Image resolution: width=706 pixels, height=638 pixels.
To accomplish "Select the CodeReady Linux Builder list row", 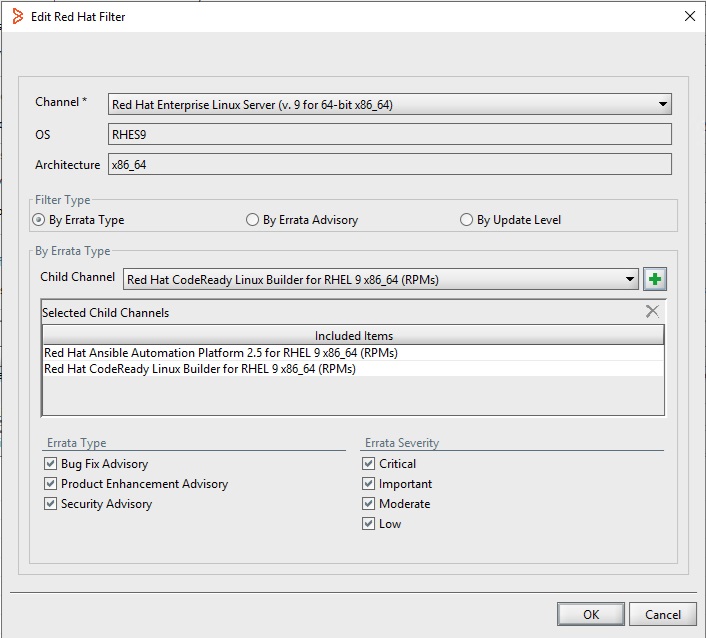I will tap(200, 369).
